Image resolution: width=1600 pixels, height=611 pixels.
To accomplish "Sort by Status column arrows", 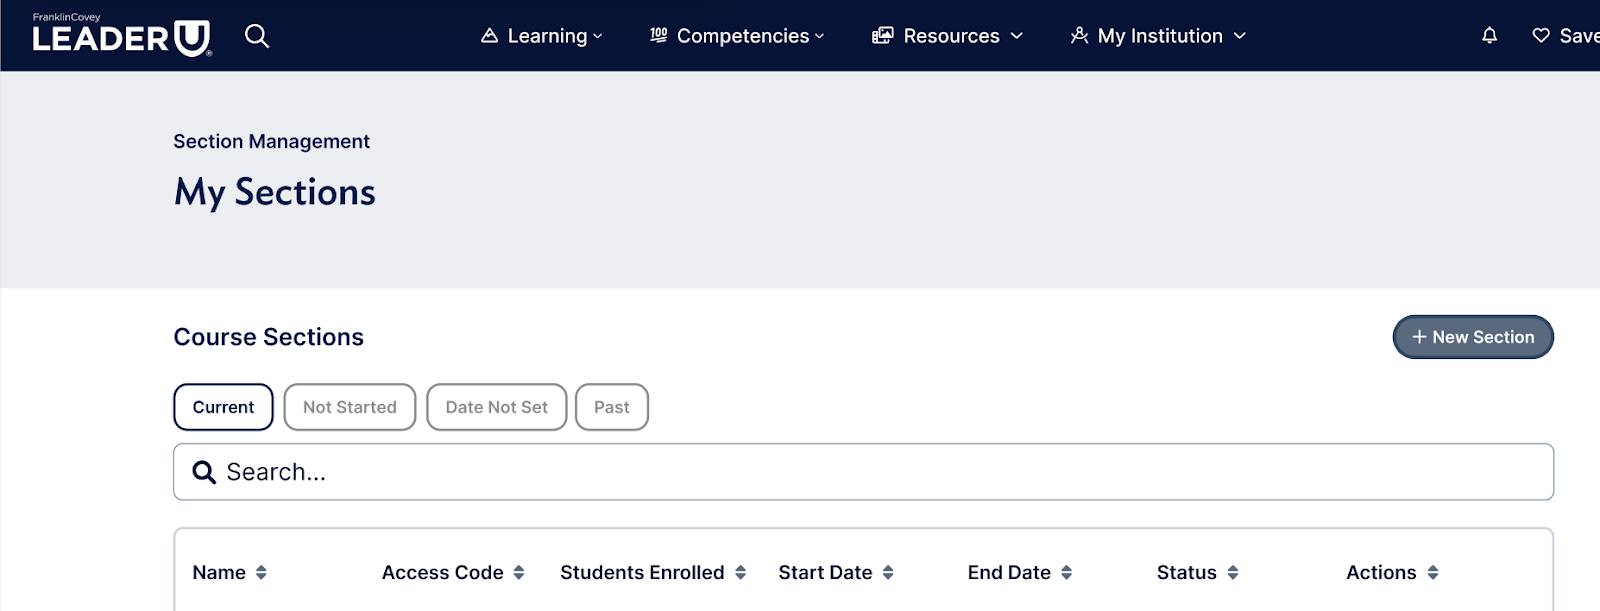I will tap(1233, 573).
